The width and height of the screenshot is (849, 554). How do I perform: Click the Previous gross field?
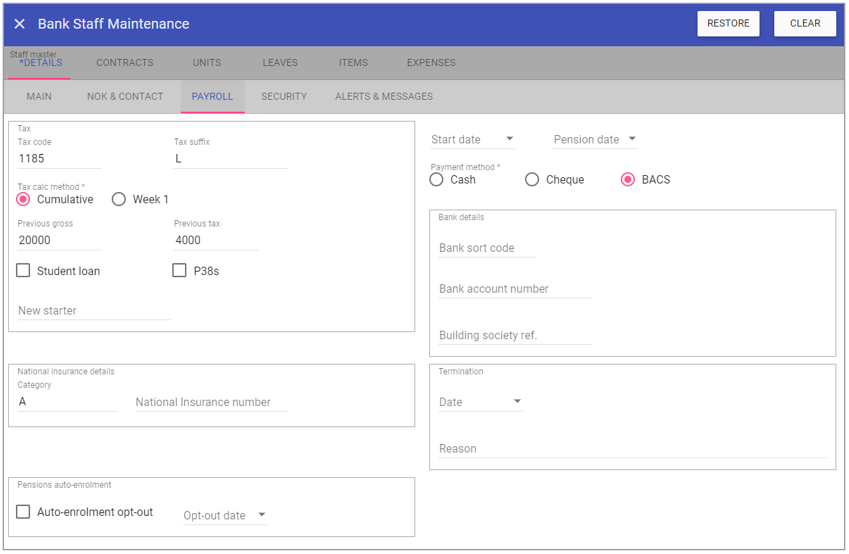60,240
